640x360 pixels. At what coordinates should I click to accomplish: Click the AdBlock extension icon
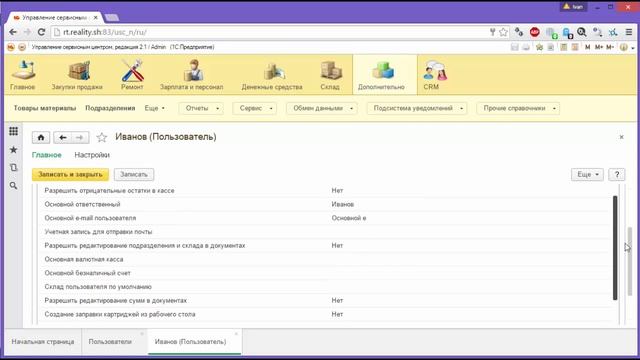(535, 32)
